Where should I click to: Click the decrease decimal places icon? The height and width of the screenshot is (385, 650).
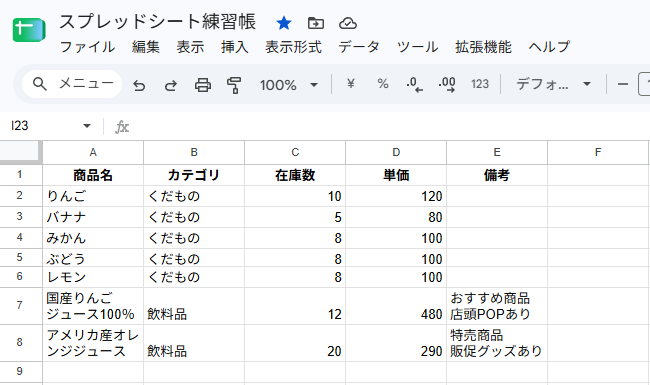pyautogui.click(x=415, y=84)
